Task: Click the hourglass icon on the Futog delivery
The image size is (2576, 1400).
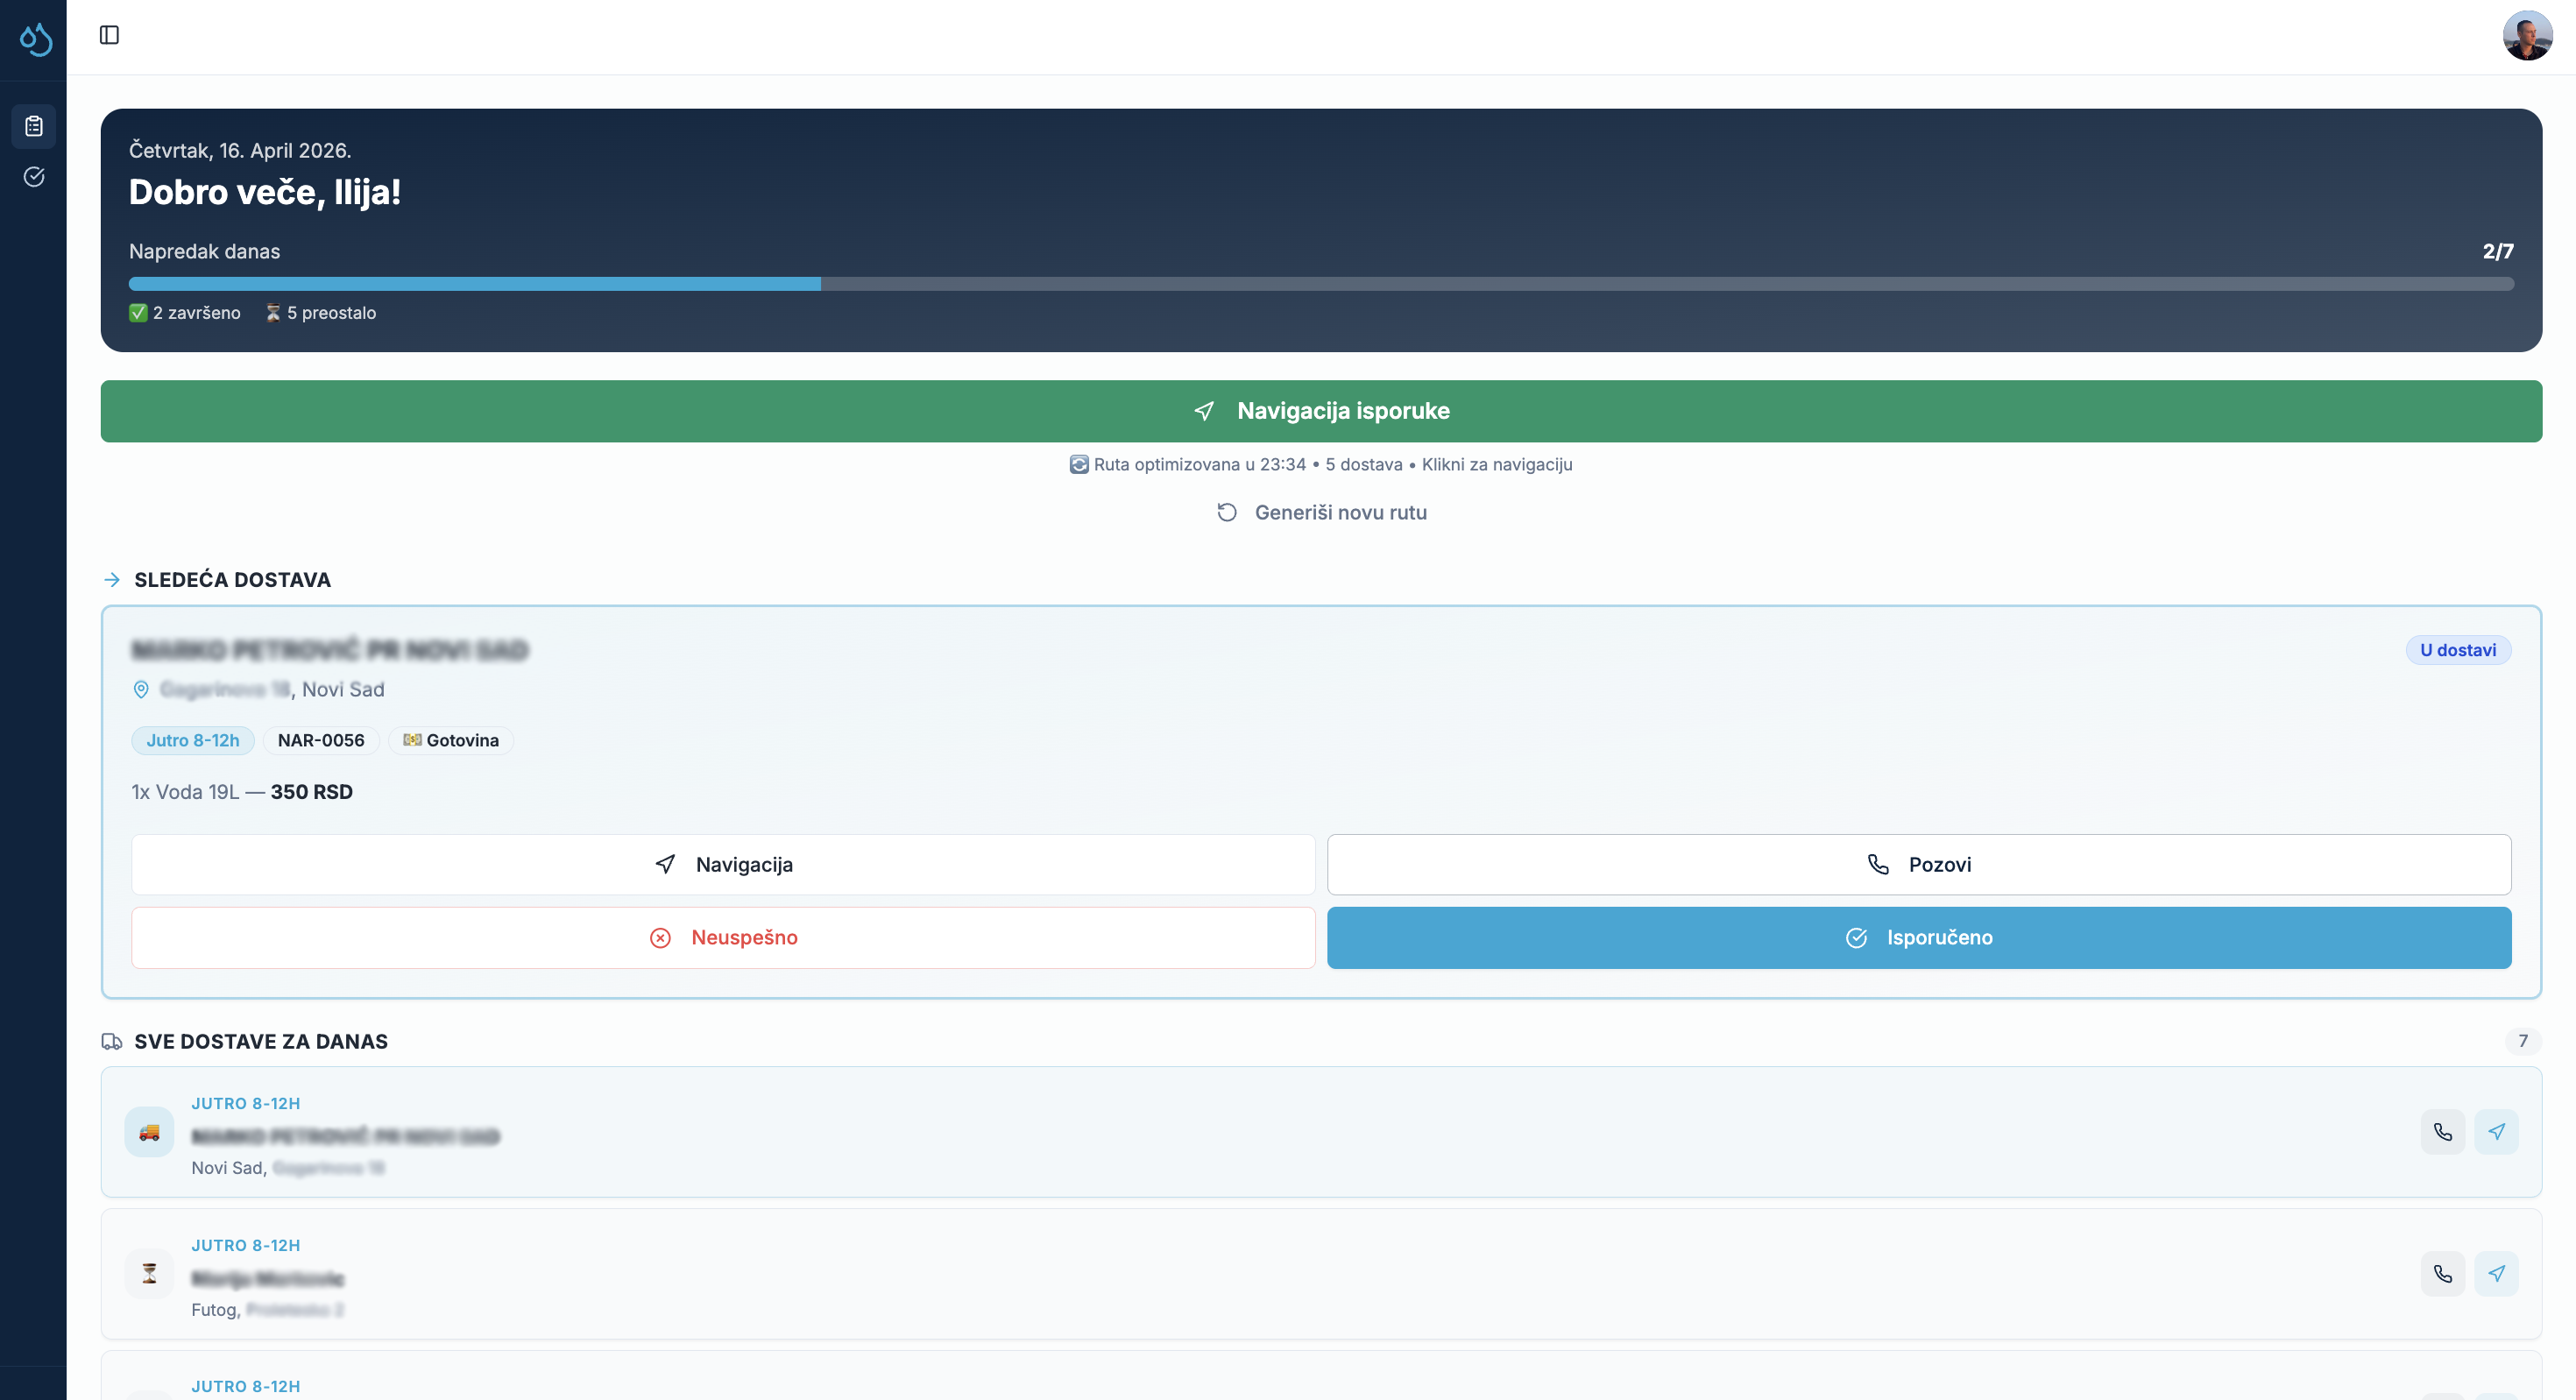Action: (x=149, y=1275)
